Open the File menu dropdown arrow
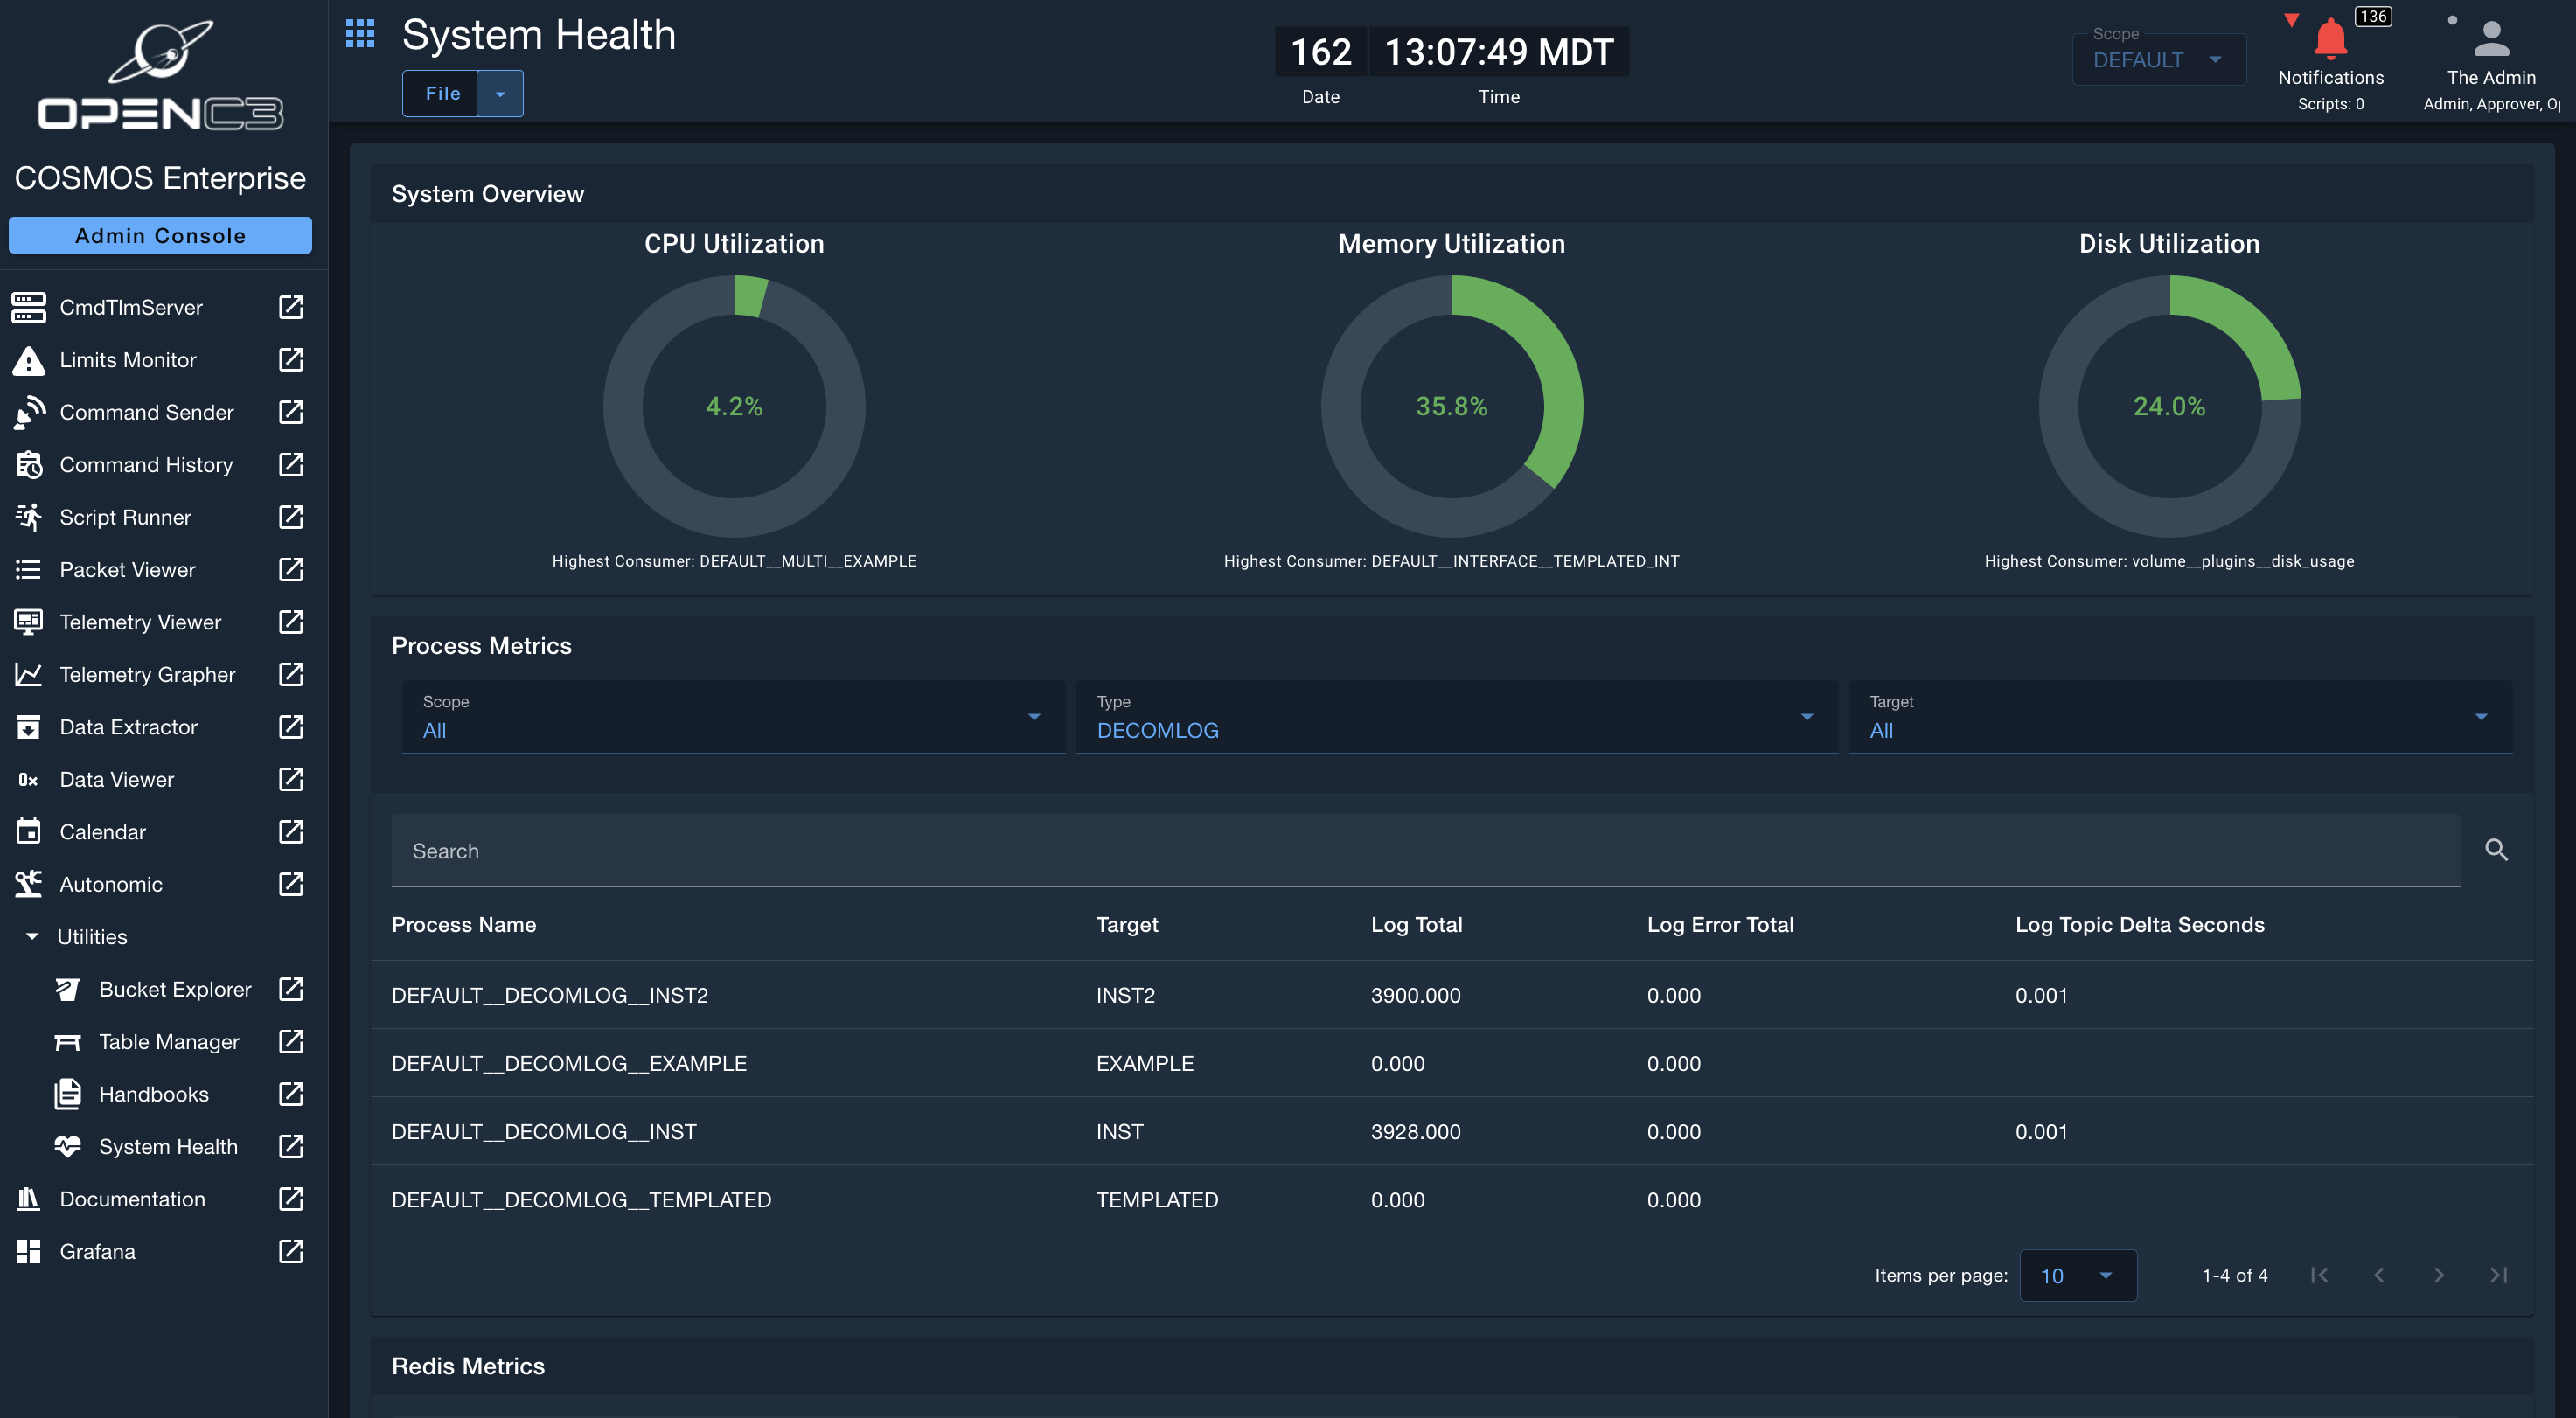 click(x=500, y=93)
